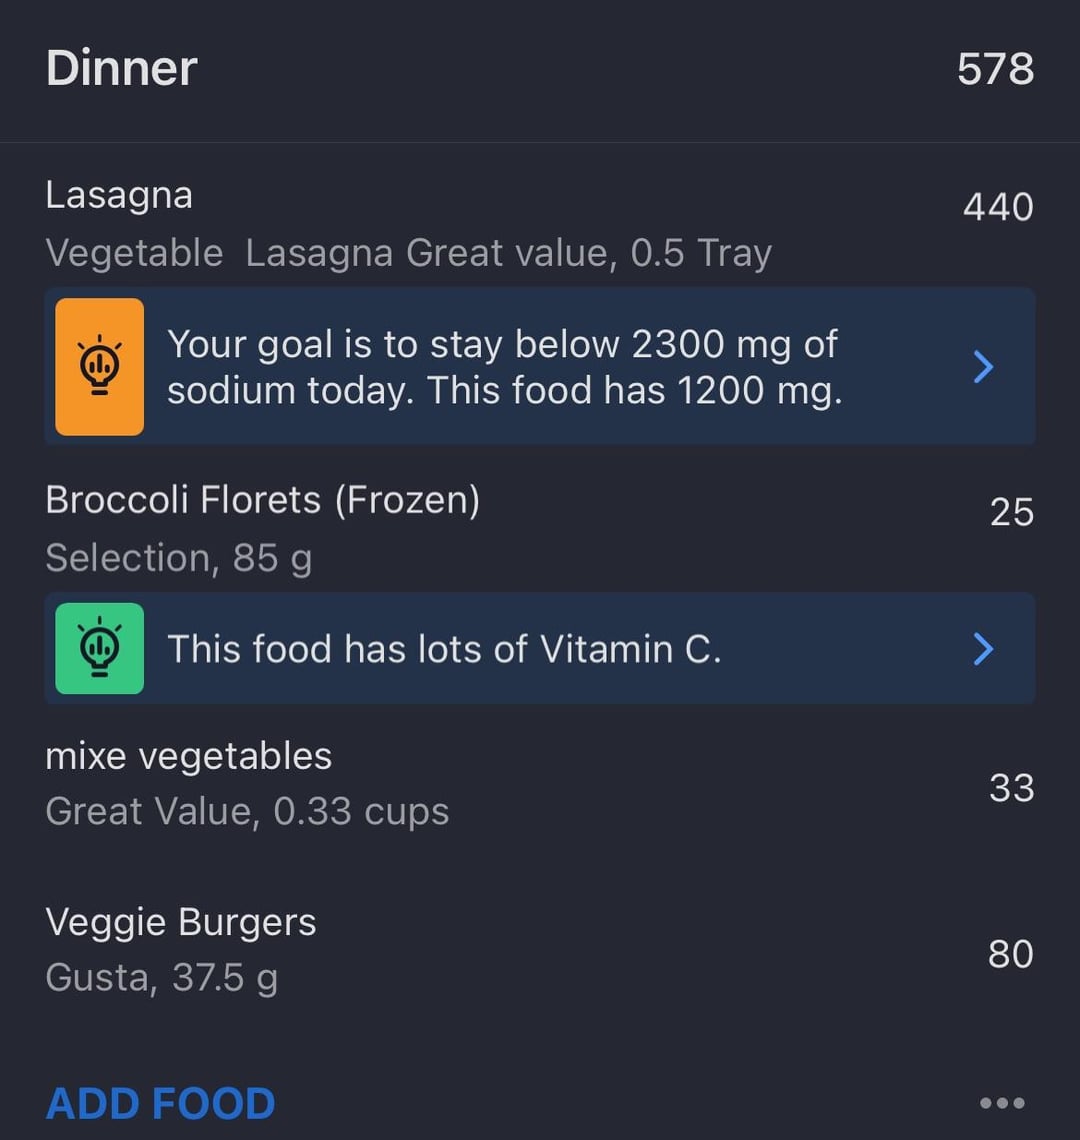Viewport: 1080px width, 1140px height.
Task: Tap the Dinner meal header
Action: coord(122,68)
